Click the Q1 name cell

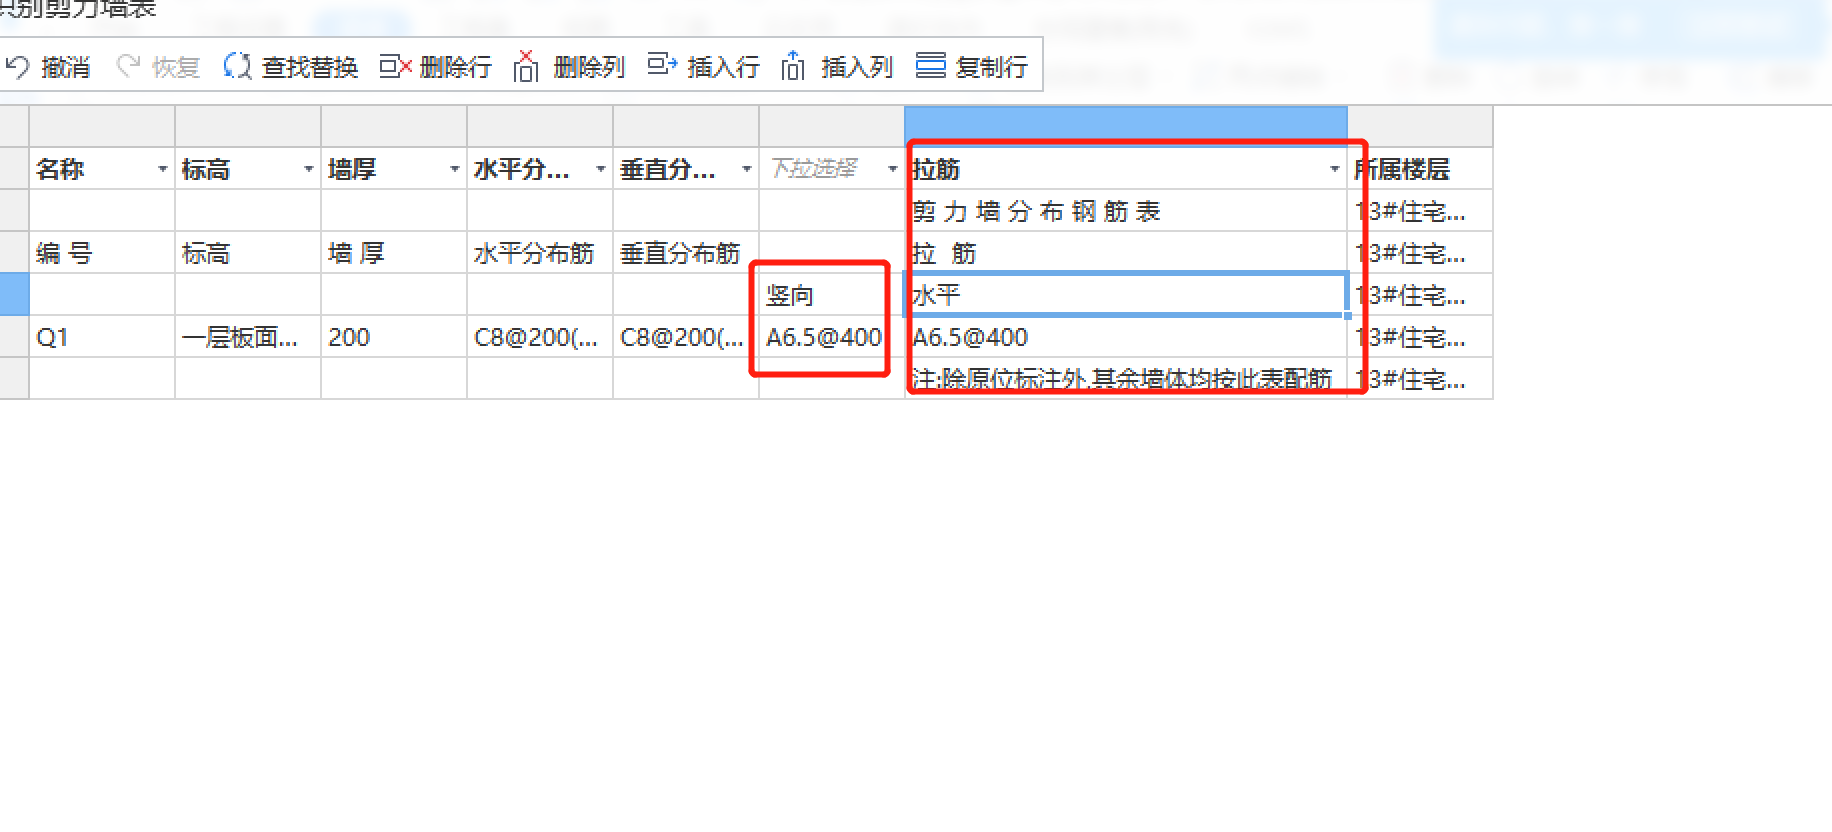[x=102, y=337]
